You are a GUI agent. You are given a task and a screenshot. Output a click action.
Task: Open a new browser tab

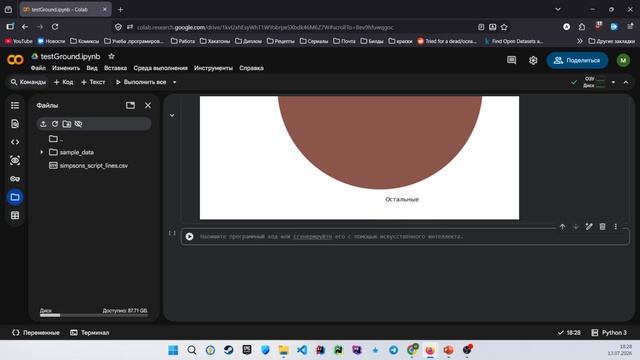120,9
